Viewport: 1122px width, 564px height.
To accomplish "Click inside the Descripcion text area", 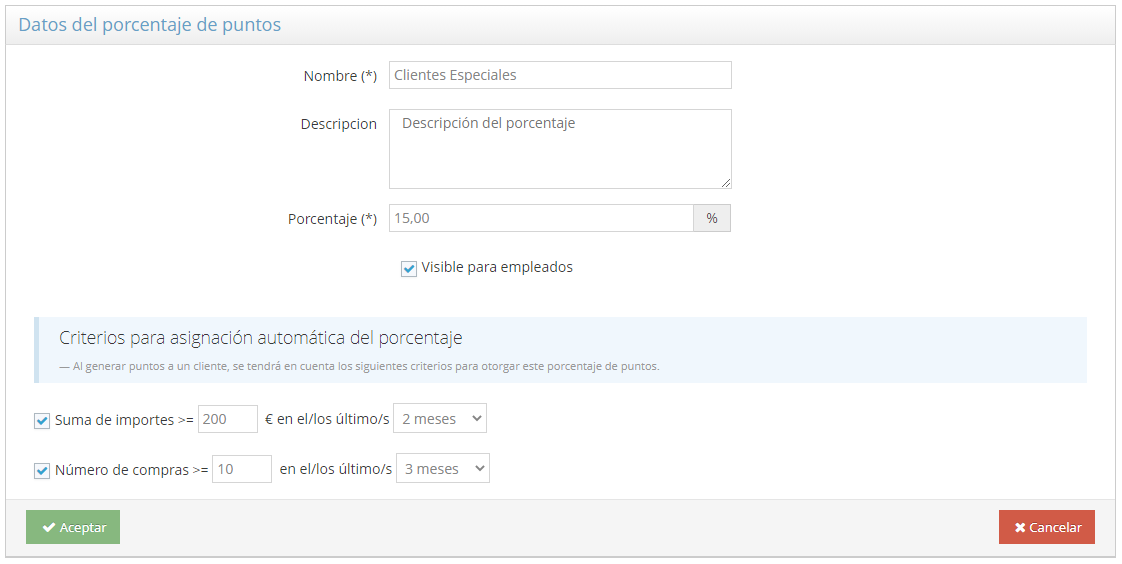I will pos(560,149).
